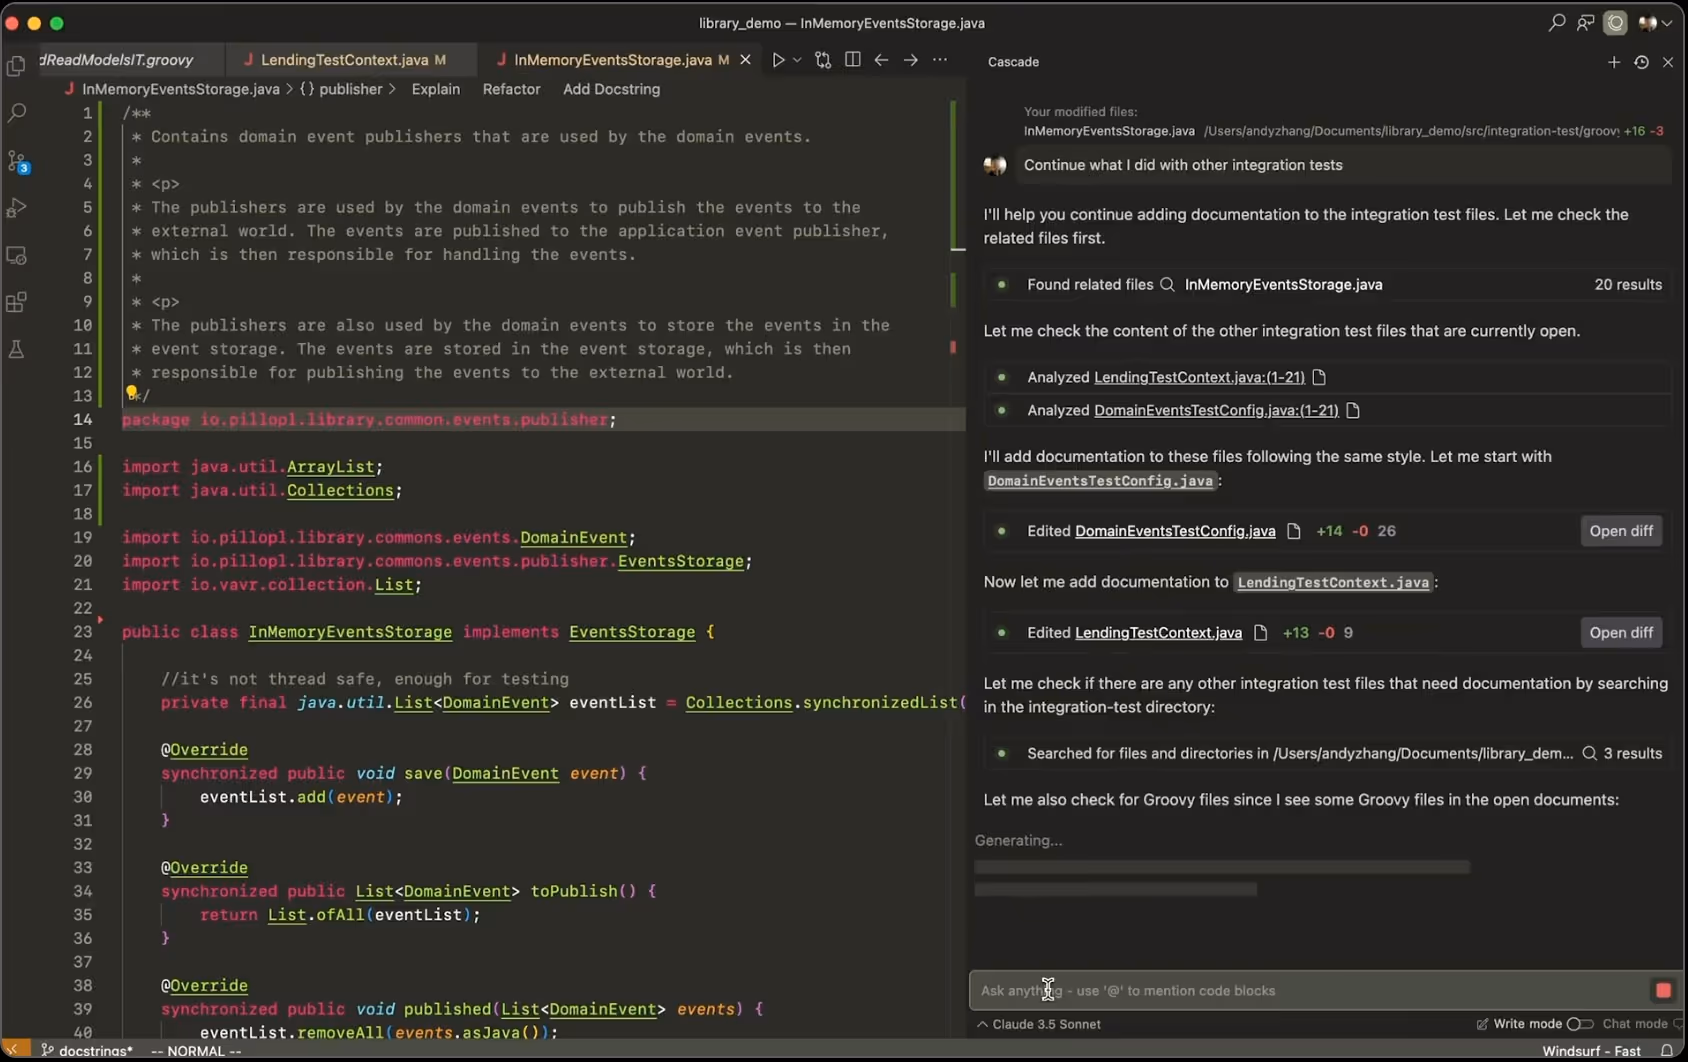1688x1062 pixels.
Task: Open the run options dropdown arrow
Action: (x=797, y=60)
